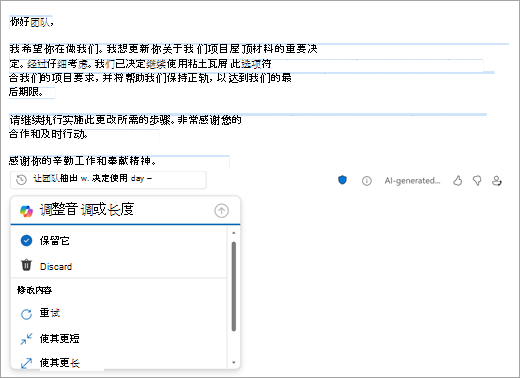The width and height of the screenshot is (520, 378).
Task: Click the 使其更短 shrink arrows icon
Action: pyautogui.click(x=26, y=339)
